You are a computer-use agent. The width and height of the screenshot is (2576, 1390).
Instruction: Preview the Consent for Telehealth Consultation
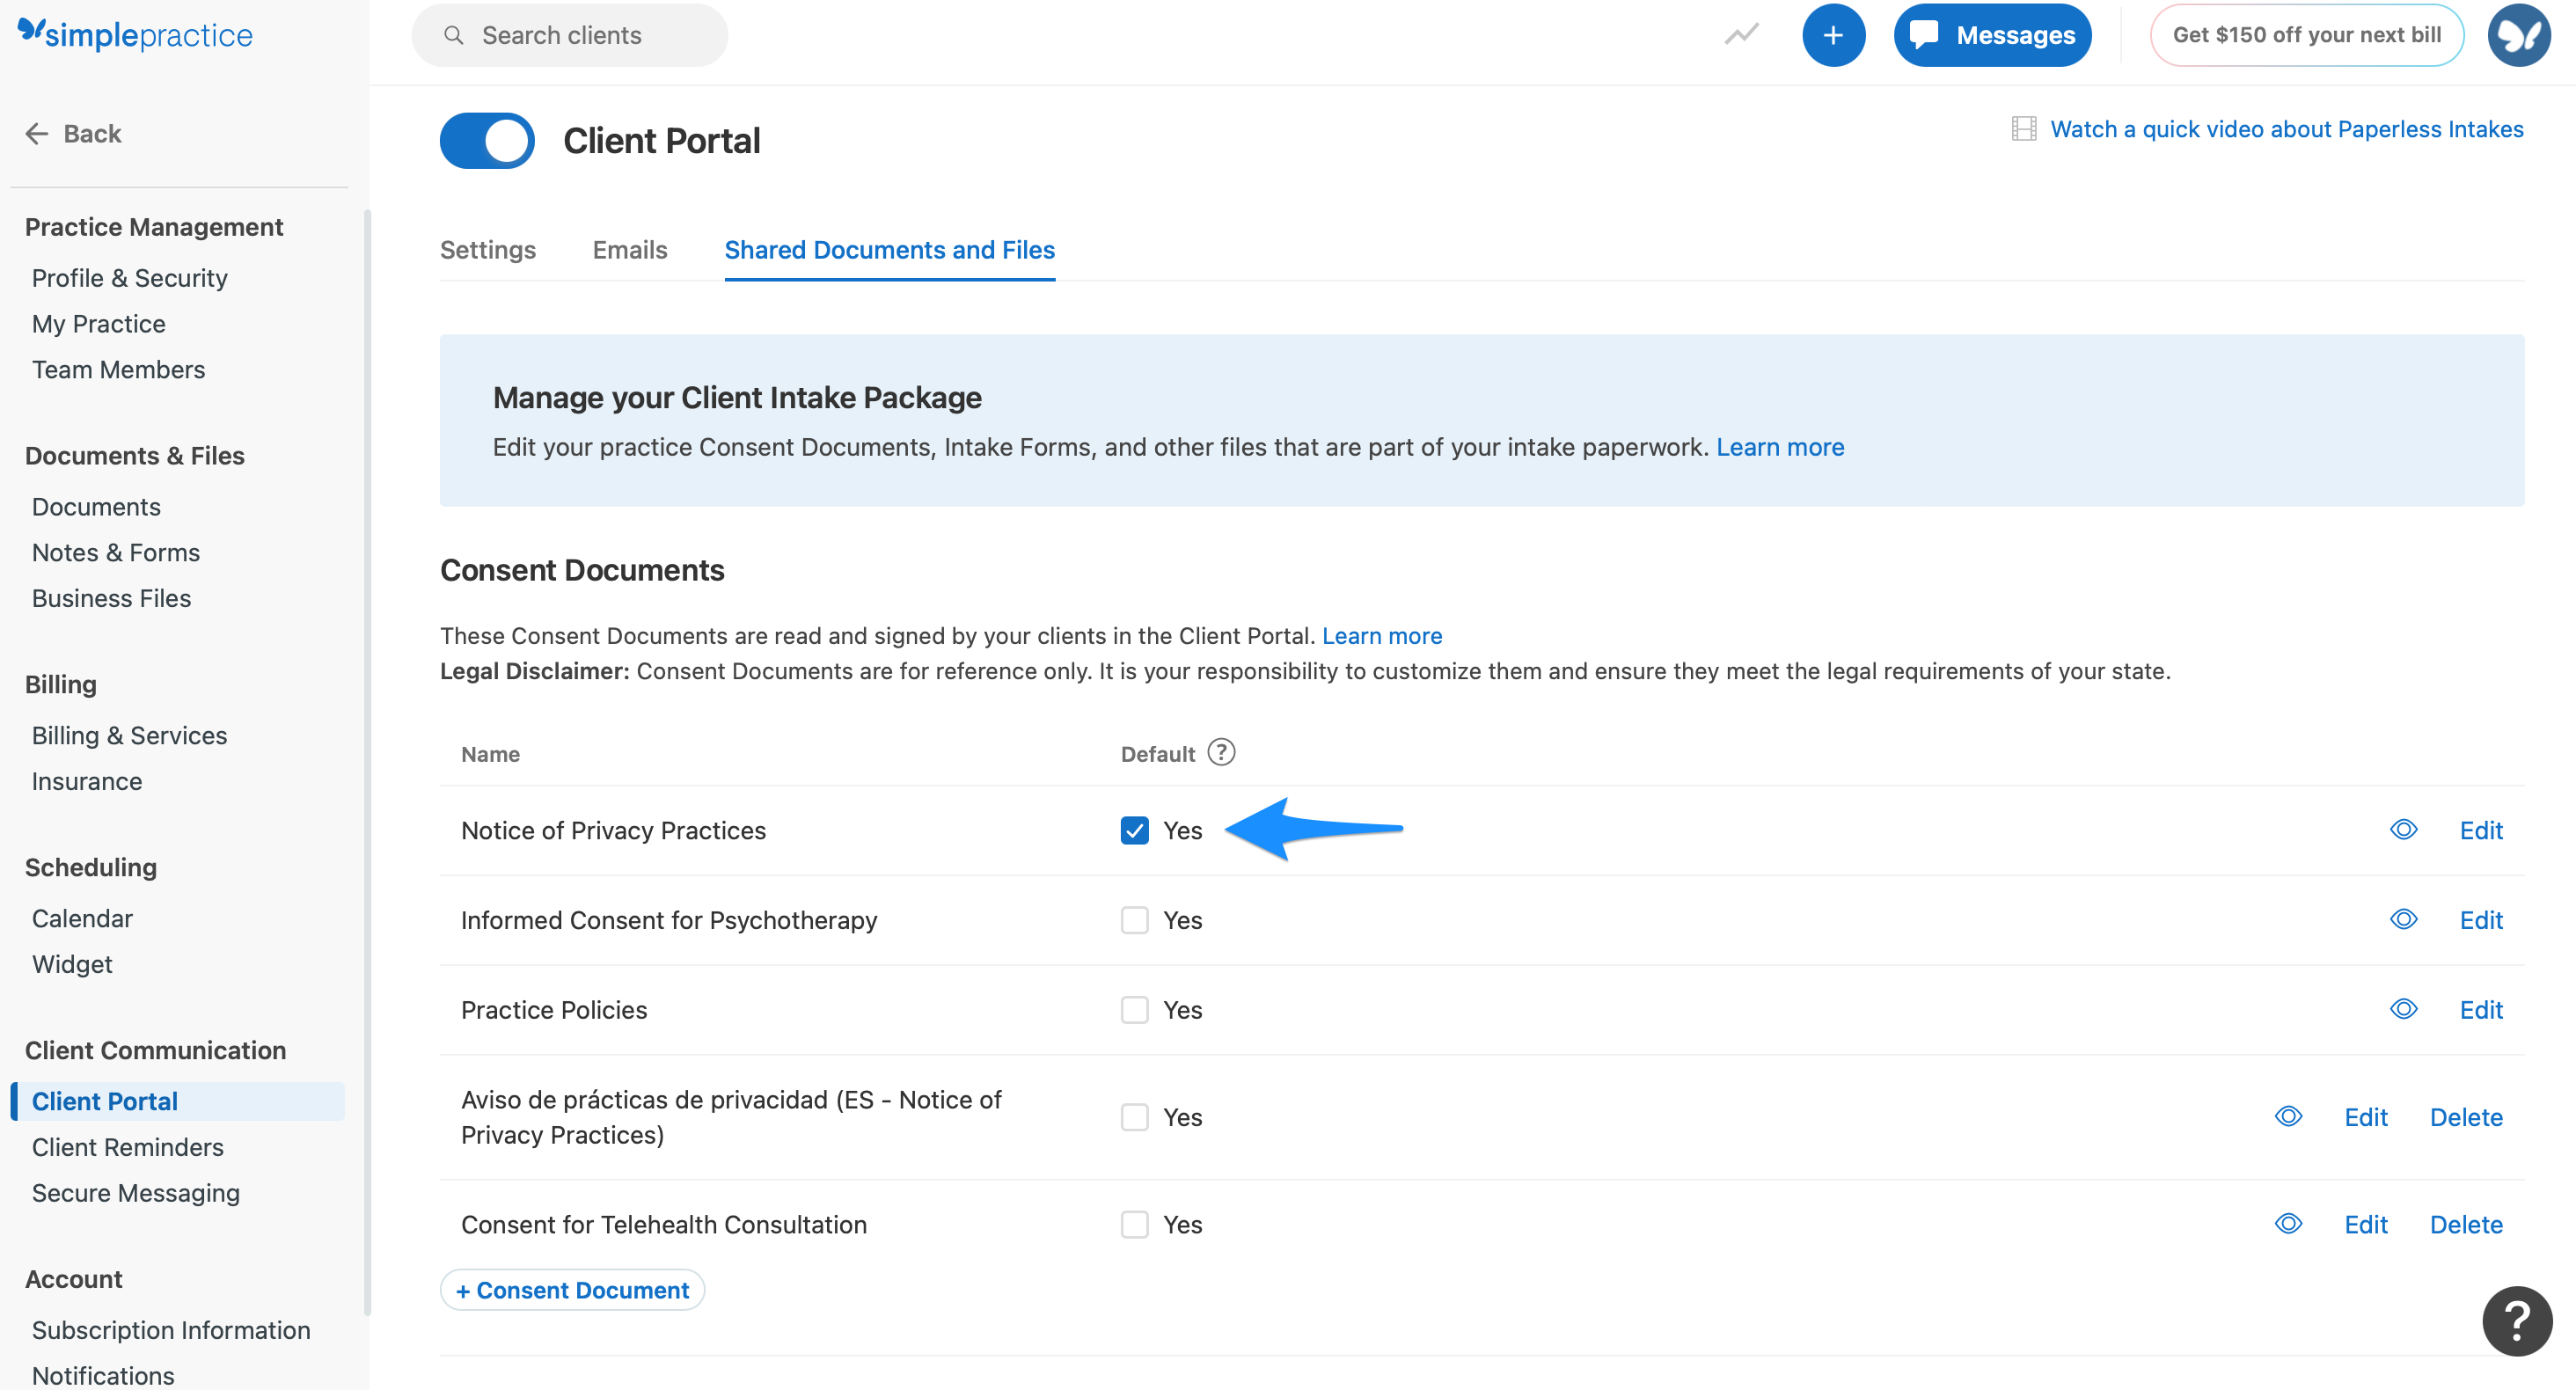[2287, 1224]
